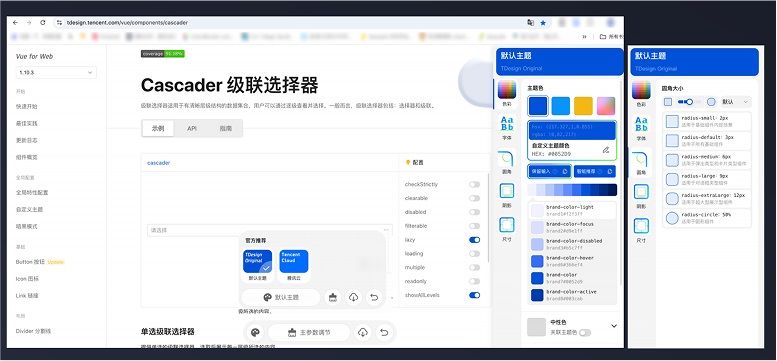This screenshot has height=361, width=777.
Task: Click the undo arrow in the bottom floating bar
Action: 384,332
